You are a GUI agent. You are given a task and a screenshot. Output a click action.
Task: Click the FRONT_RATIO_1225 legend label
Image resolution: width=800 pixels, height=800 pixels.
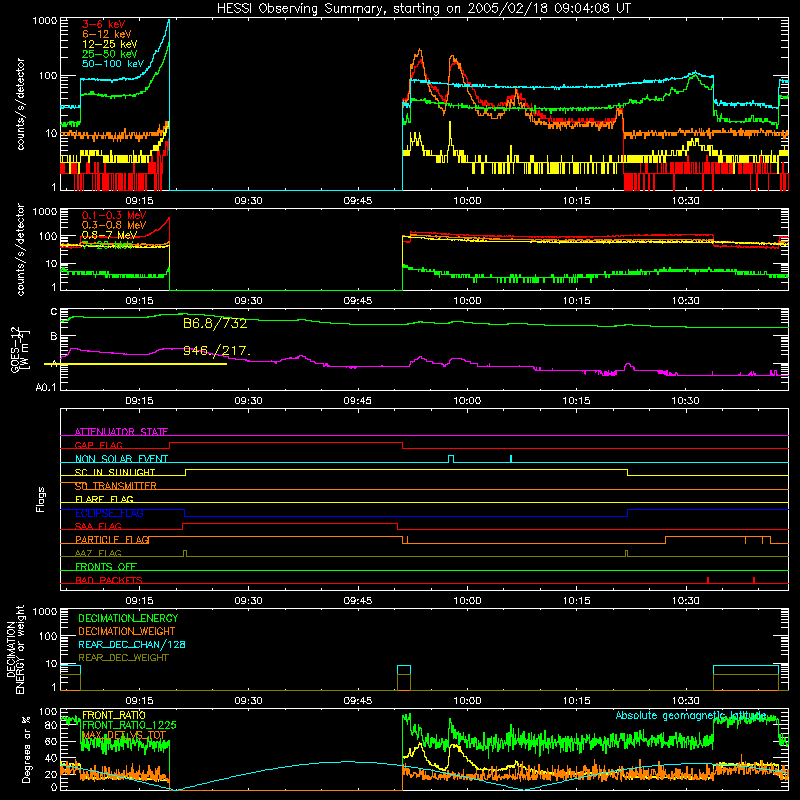coord(129,726)
